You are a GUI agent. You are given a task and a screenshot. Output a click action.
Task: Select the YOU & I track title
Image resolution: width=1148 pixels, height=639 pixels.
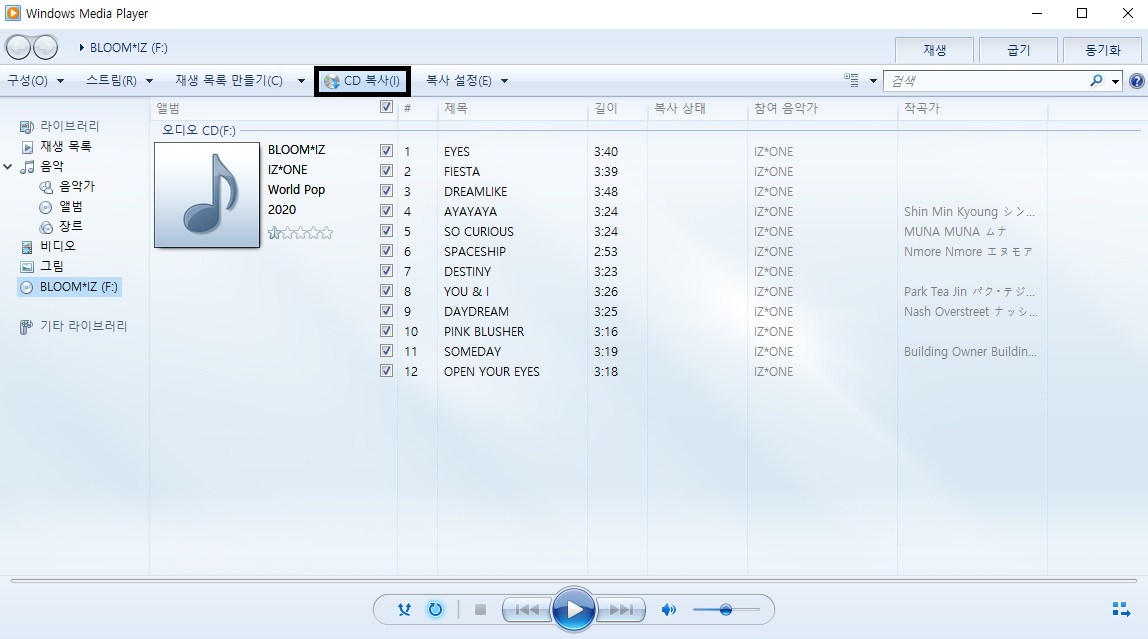click(466, 291)
